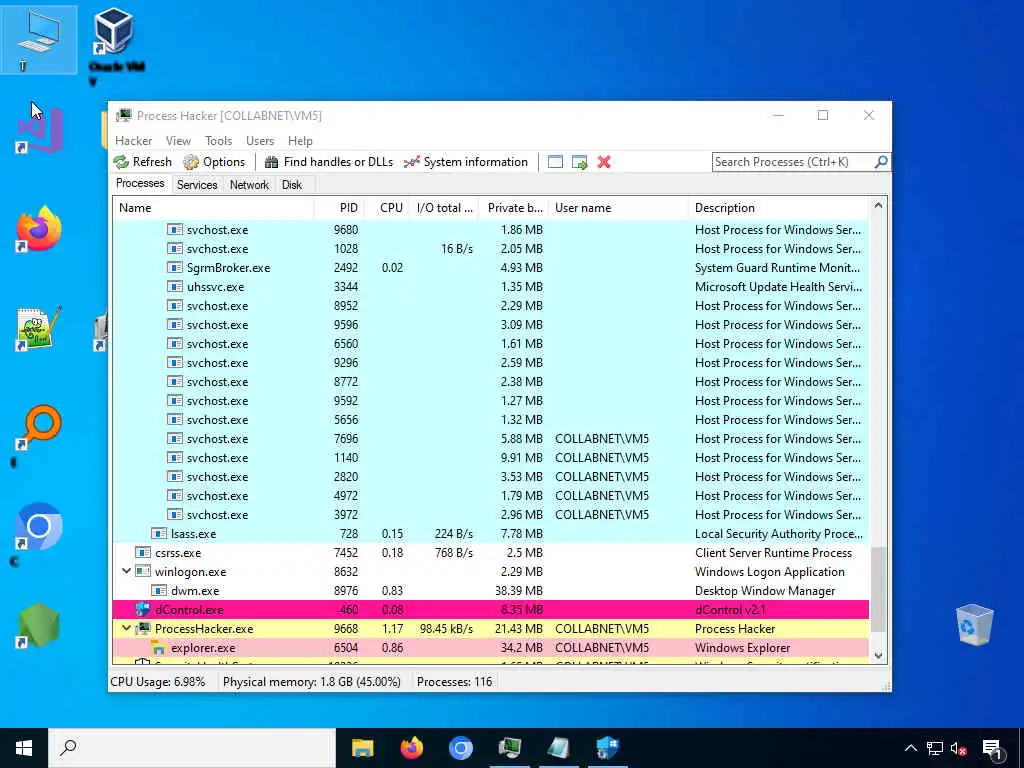The height and width of the screenshot is (768, 1024).
Task: Switch to the Processes tab
Action: (140, 184)
